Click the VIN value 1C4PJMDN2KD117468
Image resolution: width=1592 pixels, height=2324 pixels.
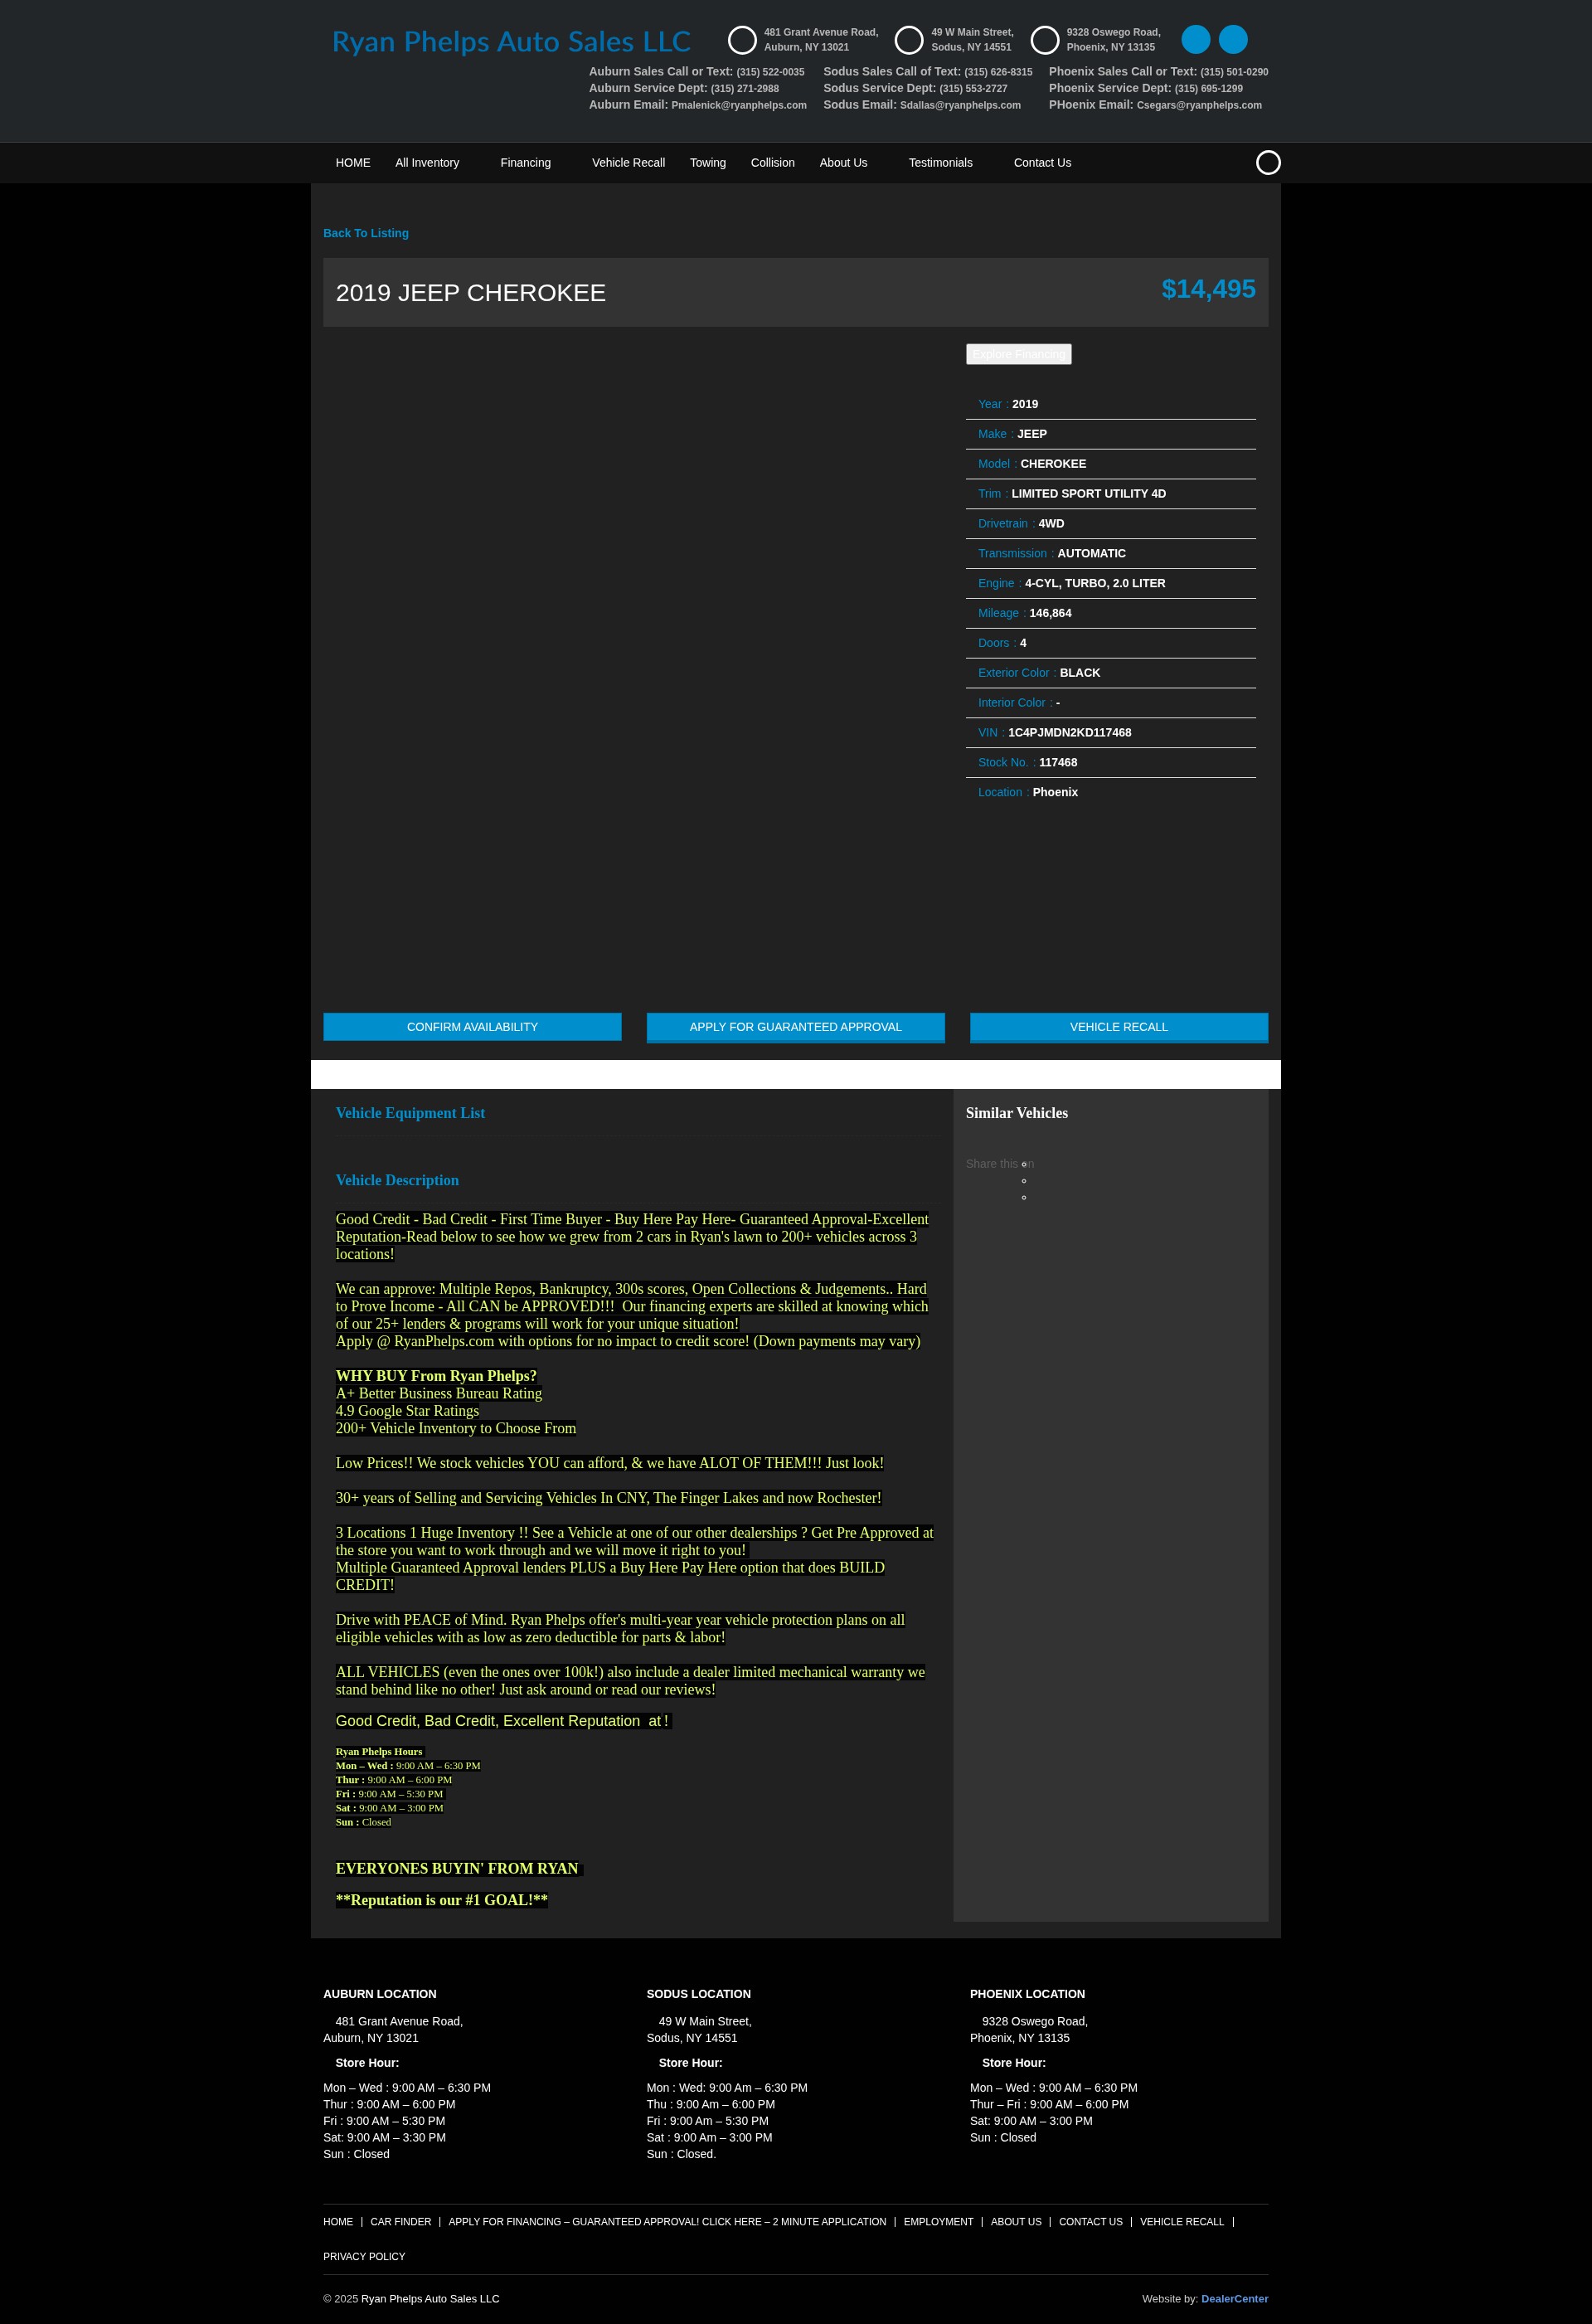(1069, 733)
